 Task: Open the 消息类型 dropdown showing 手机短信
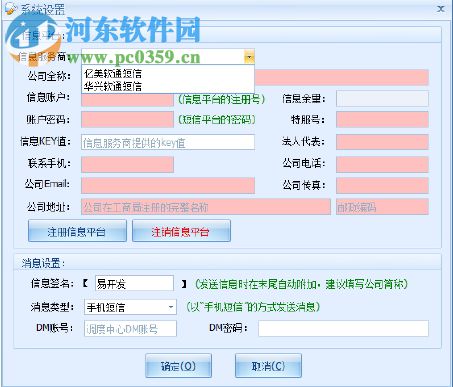tap(130, 307)
